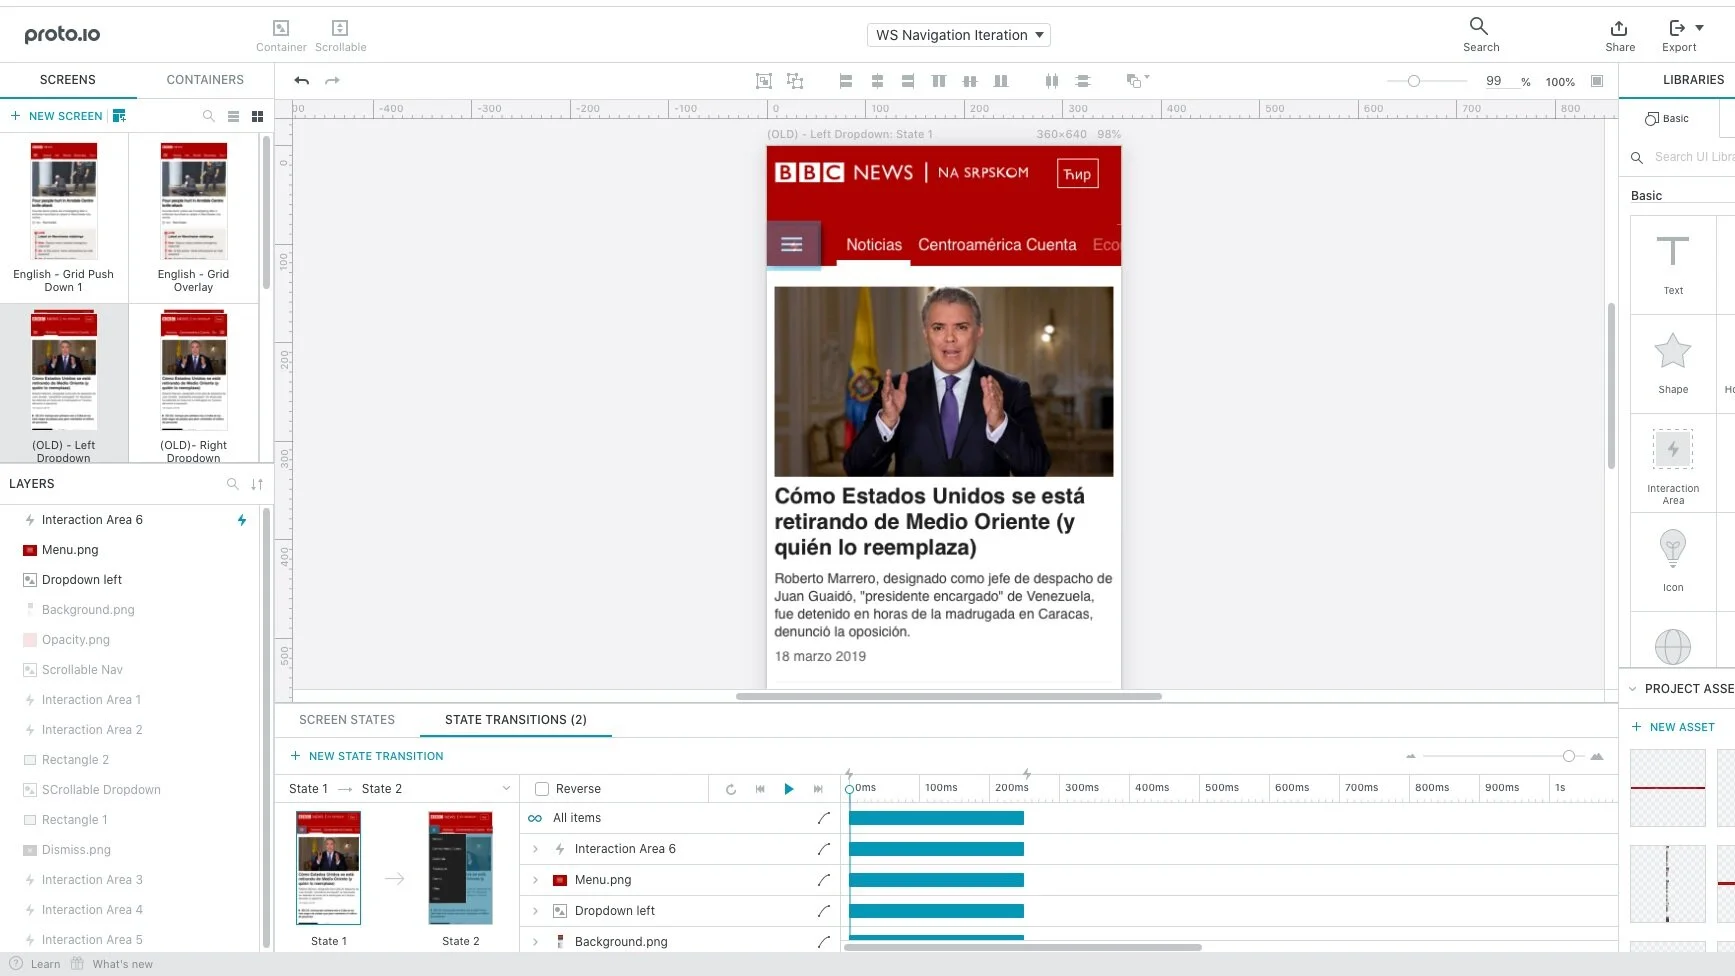Screen dimensions: 1735x976
Task: Click the lightning icon on Interaction Area 6
Action: click(x=242, y=520)
